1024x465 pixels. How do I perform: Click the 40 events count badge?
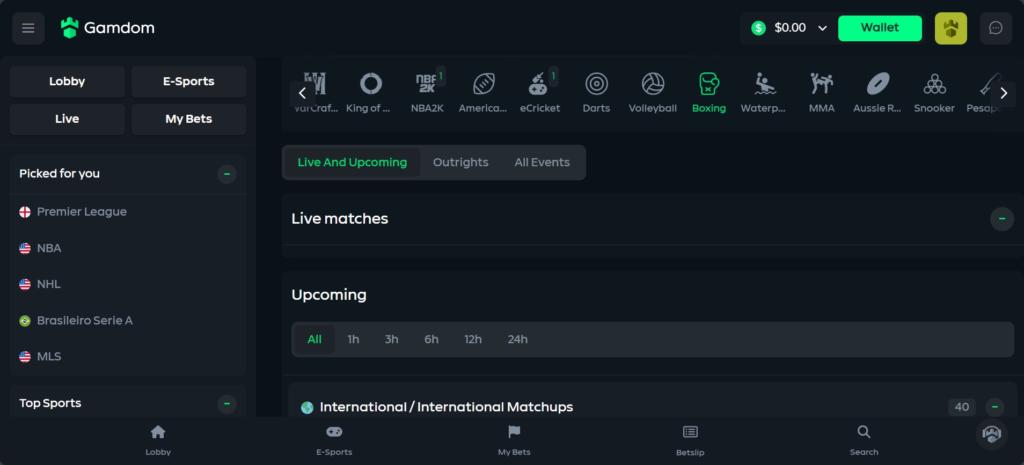pyautogui.click(x=962, y=408)
